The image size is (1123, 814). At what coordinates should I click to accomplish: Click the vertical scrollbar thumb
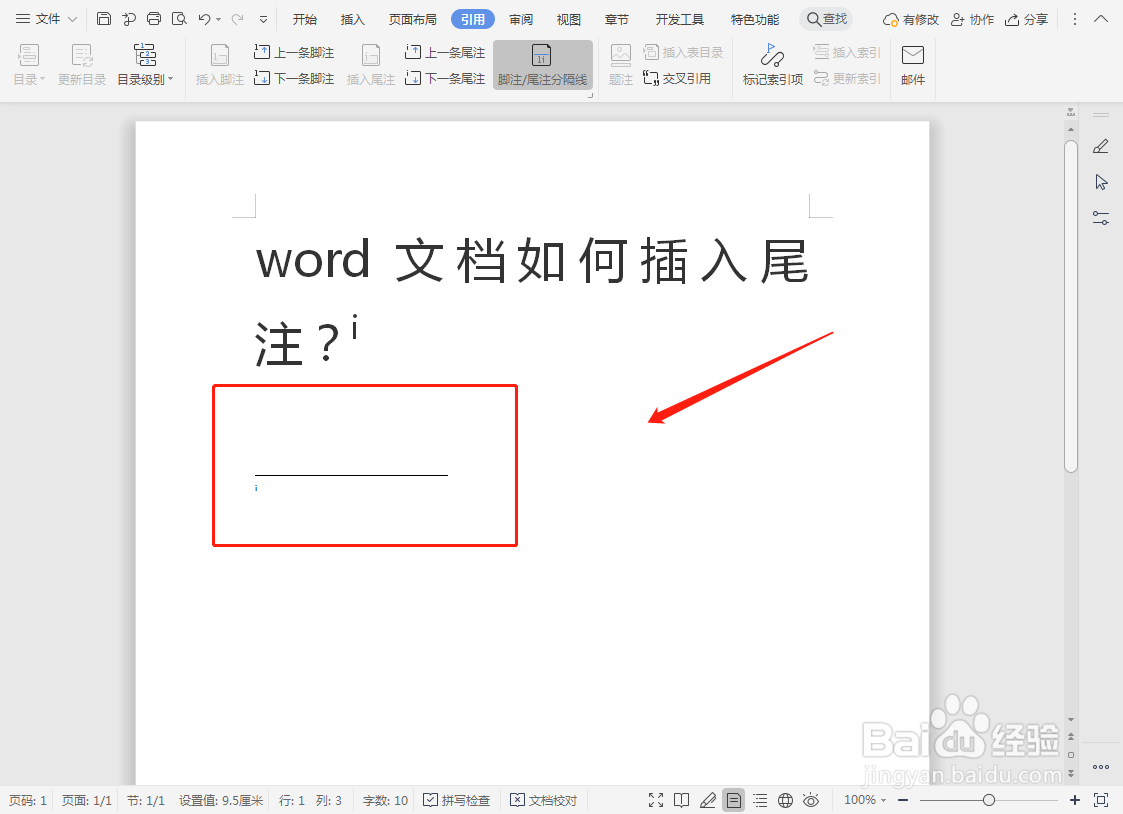click(x=1071, y=306)
